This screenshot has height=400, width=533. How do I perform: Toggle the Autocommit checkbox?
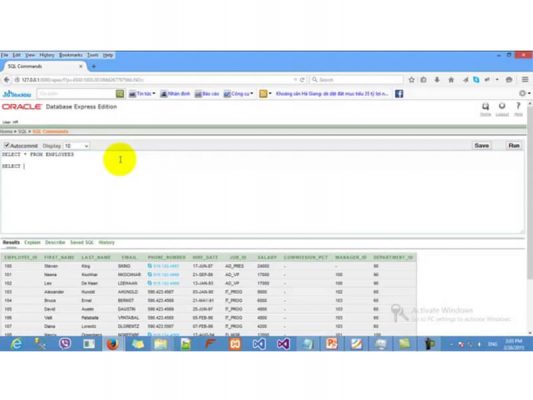point(6,145)
